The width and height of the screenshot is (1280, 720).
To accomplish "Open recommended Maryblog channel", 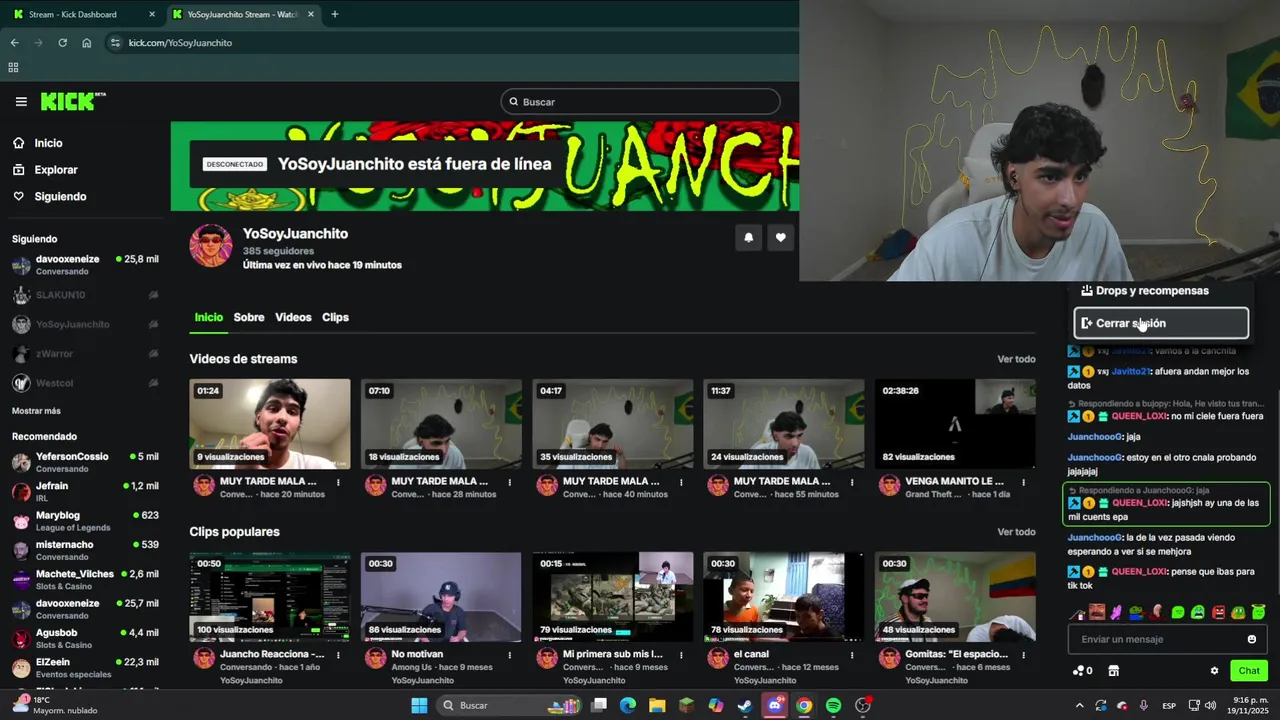I will point(84,521).
